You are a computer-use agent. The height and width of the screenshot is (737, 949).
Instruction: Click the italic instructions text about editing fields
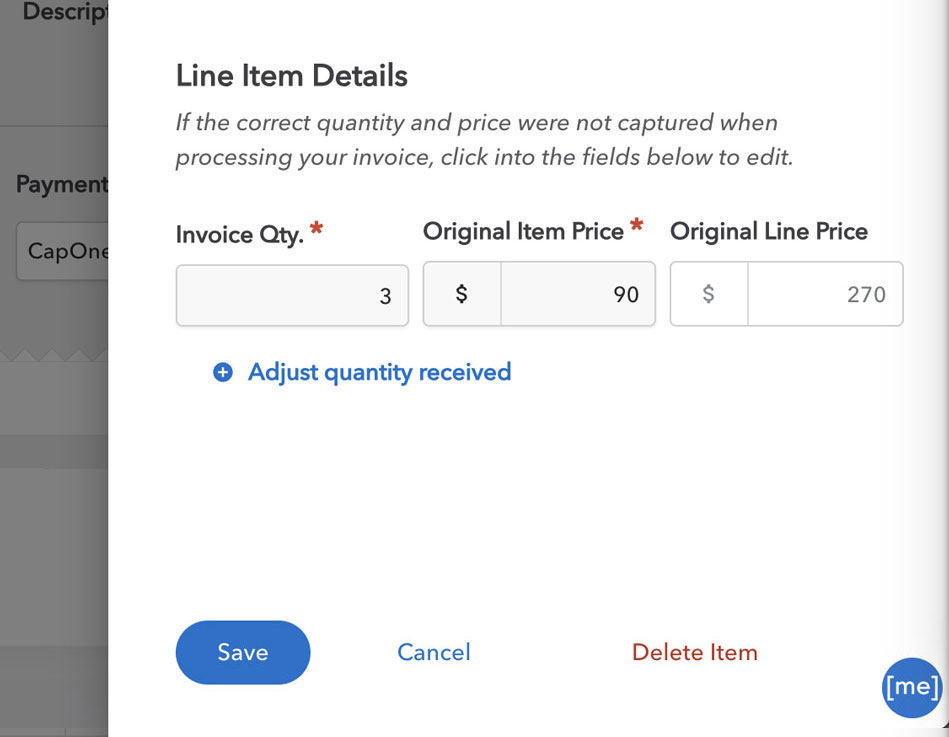pyautogui.click(x=484, y=140)
